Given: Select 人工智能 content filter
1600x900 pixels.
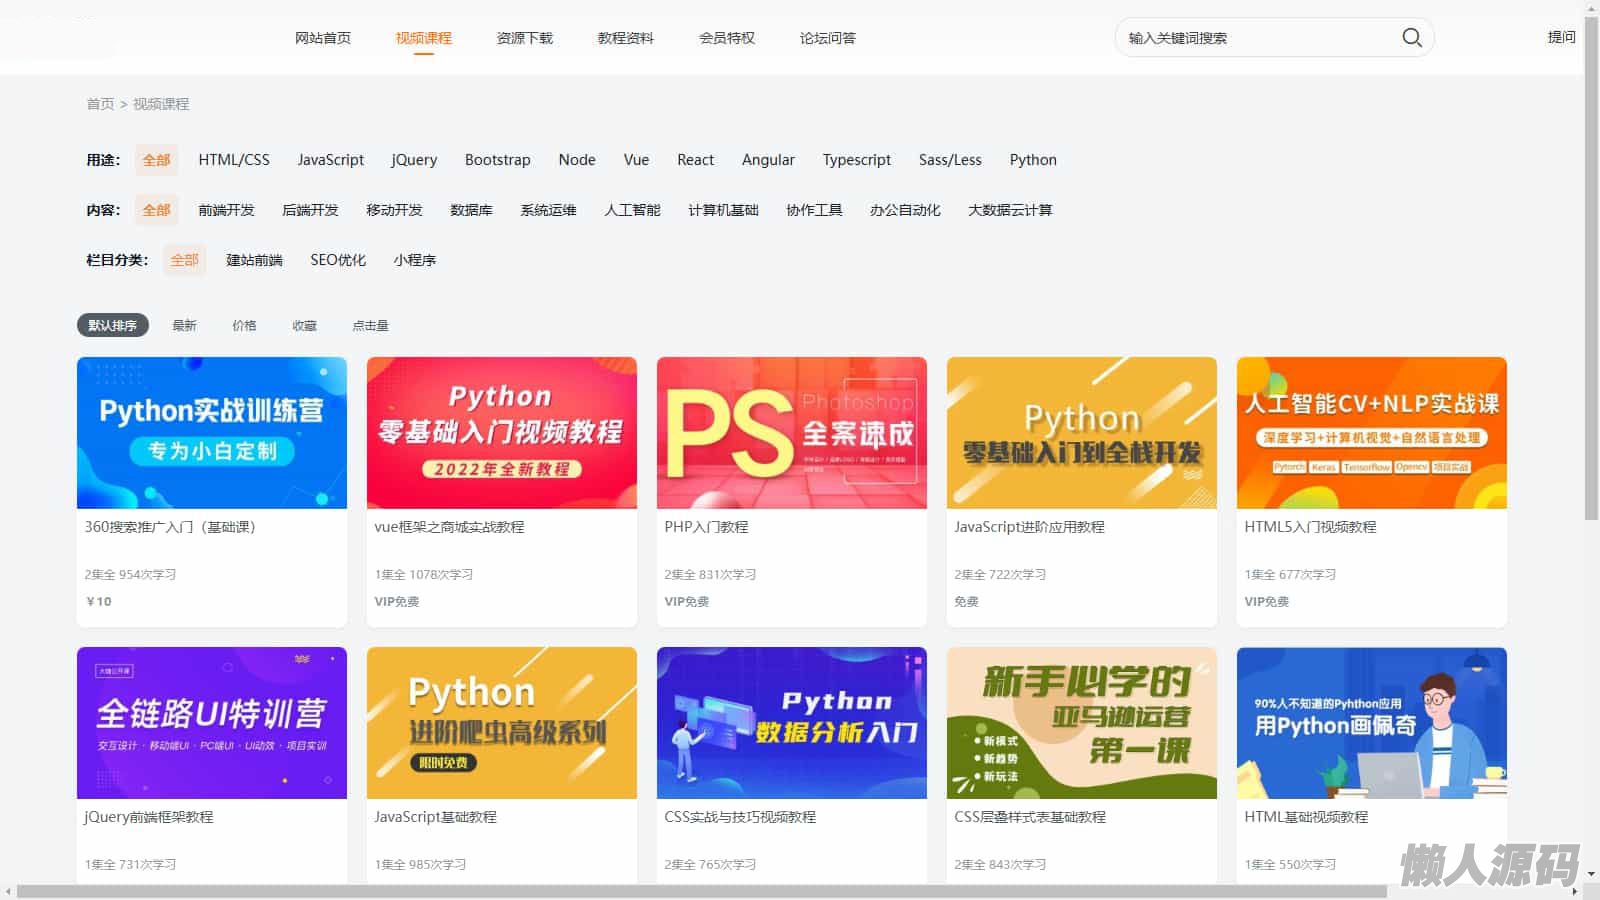Looking at the screenshot, I should click(632, 210).
